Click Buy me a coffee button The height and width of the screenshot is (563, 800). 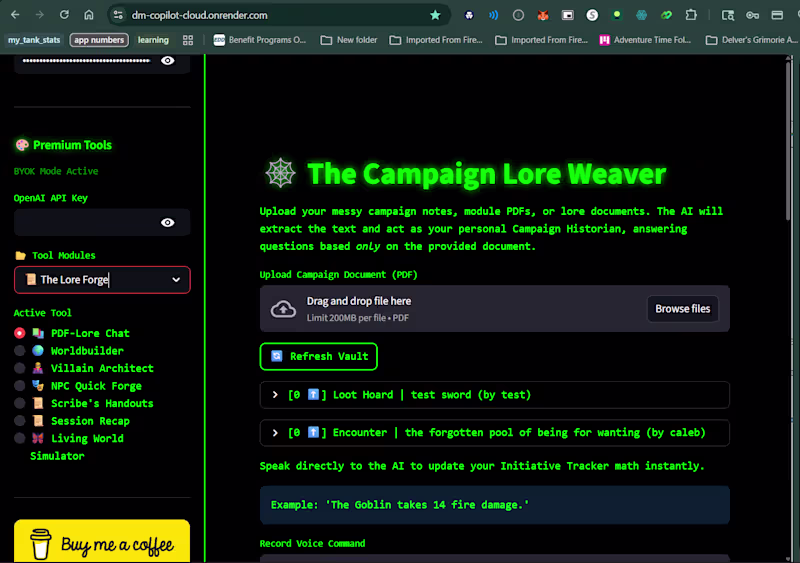click(102, 542)
